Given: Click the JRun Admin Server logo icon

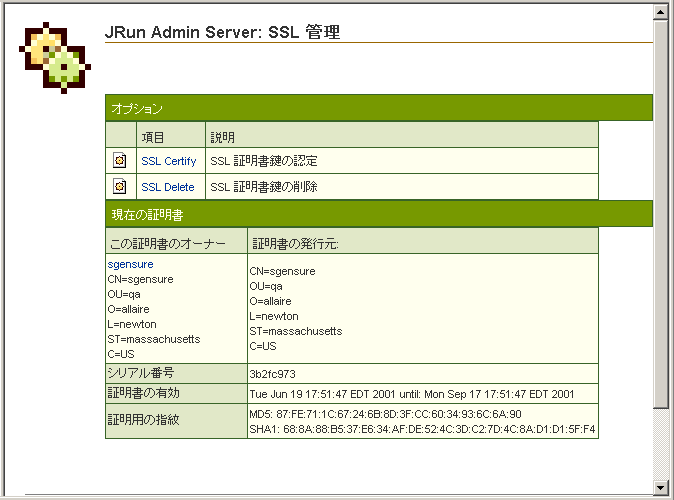Looking at the screenshot, I should tap(55, 58).
